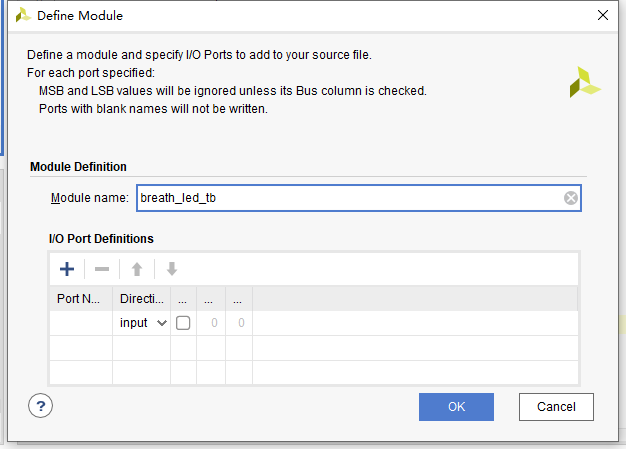
Task: Remove selected port with the minus icon
Action: pyautogui.click(x=102, y=269)
